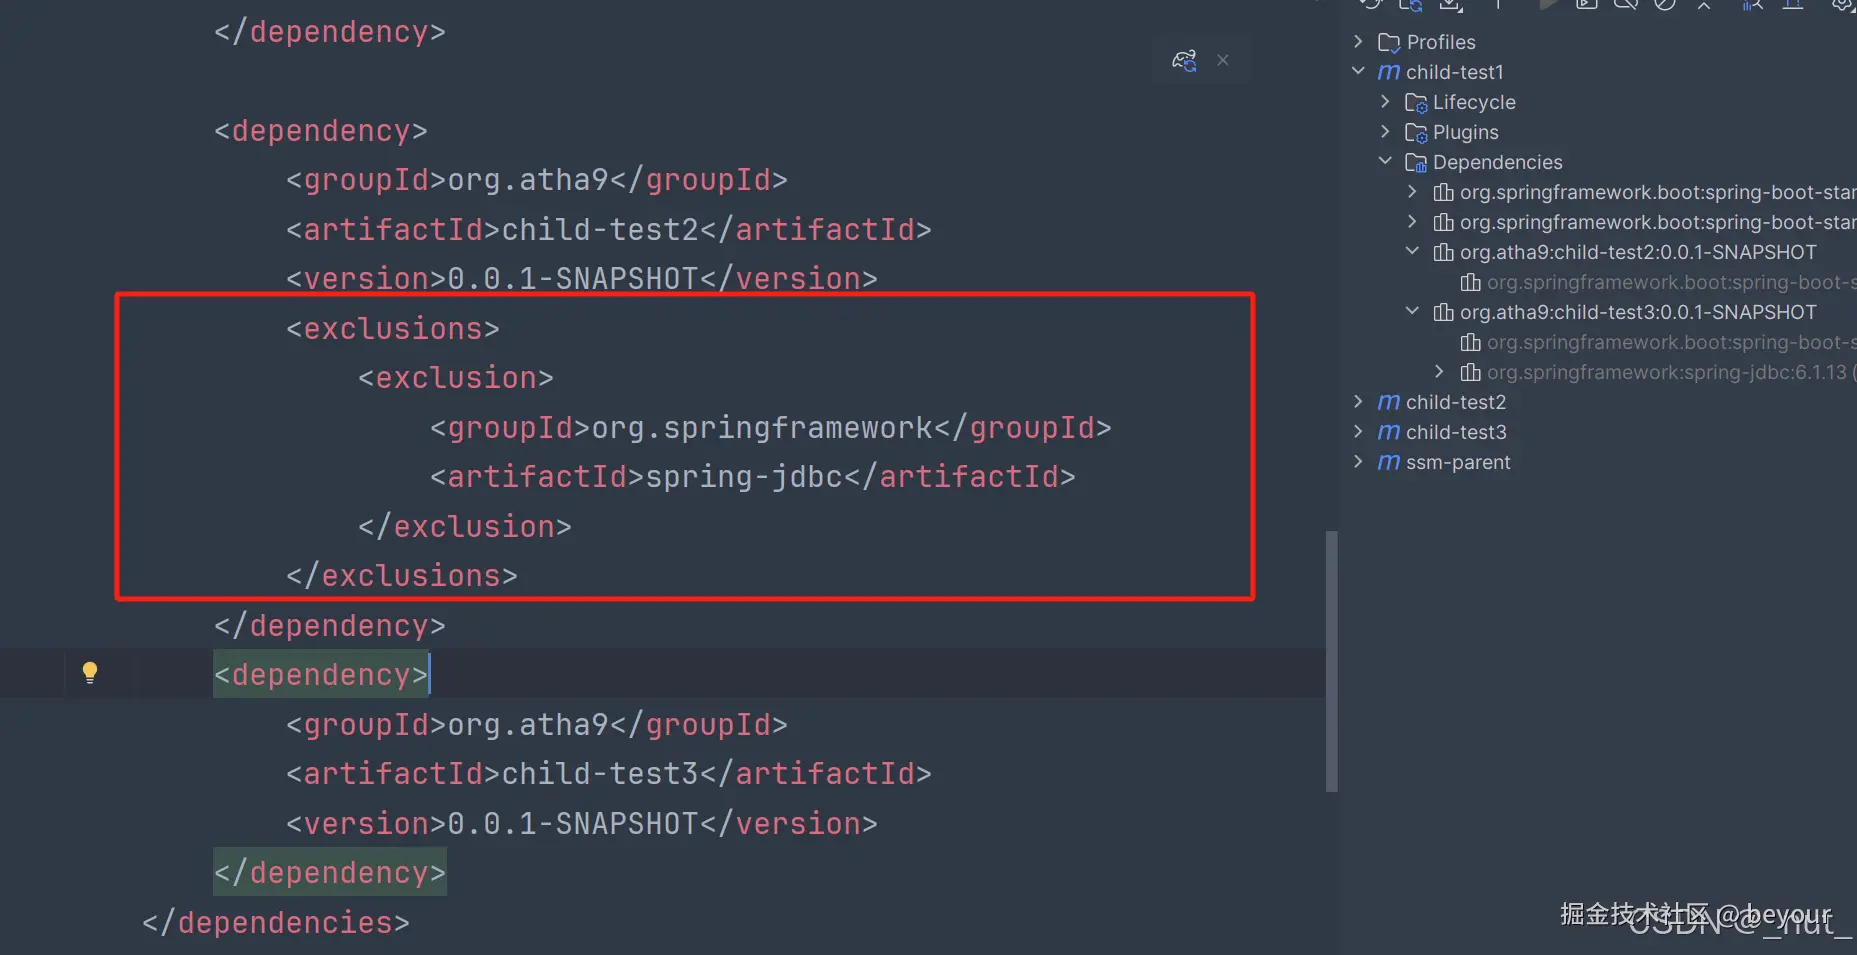This screenshot has height=955, width=1857.
Task: Select org.atha9:child-test3:0.0.1-SNAPSHOT in the tree
Action: click(1638, 312)
